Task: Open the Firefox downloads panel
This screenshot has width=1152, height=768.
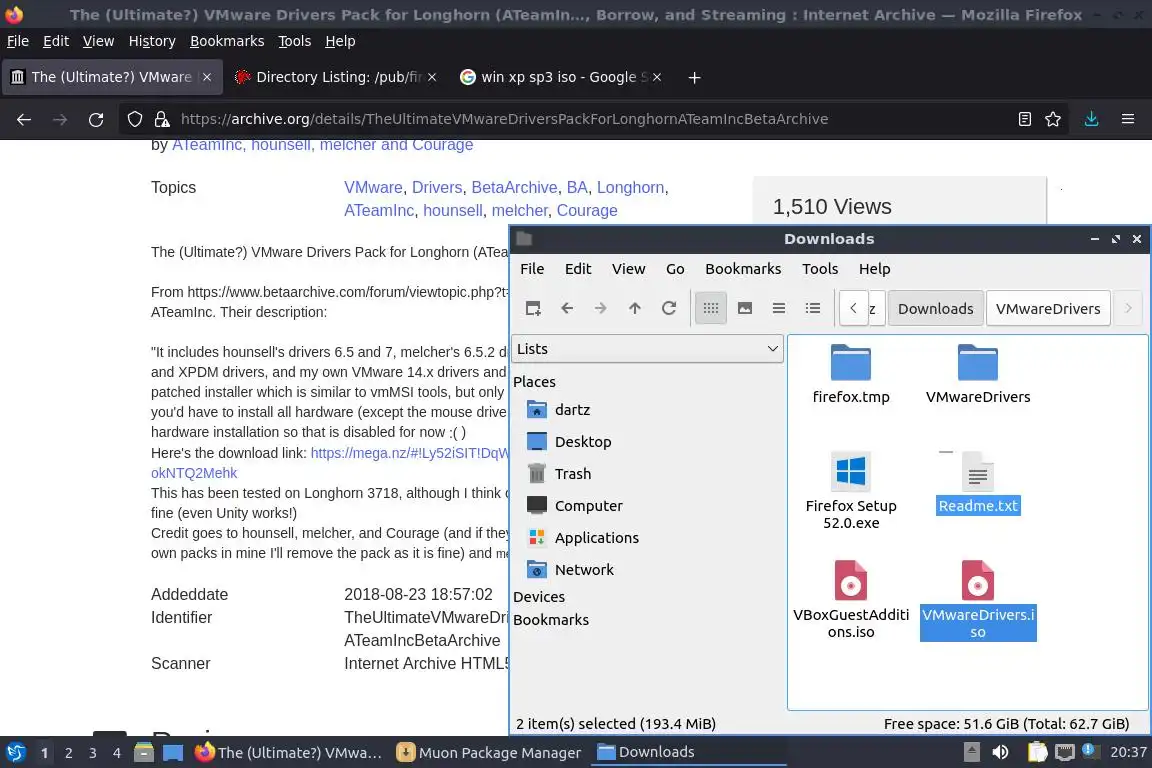Action: (x=1092, y=119)
